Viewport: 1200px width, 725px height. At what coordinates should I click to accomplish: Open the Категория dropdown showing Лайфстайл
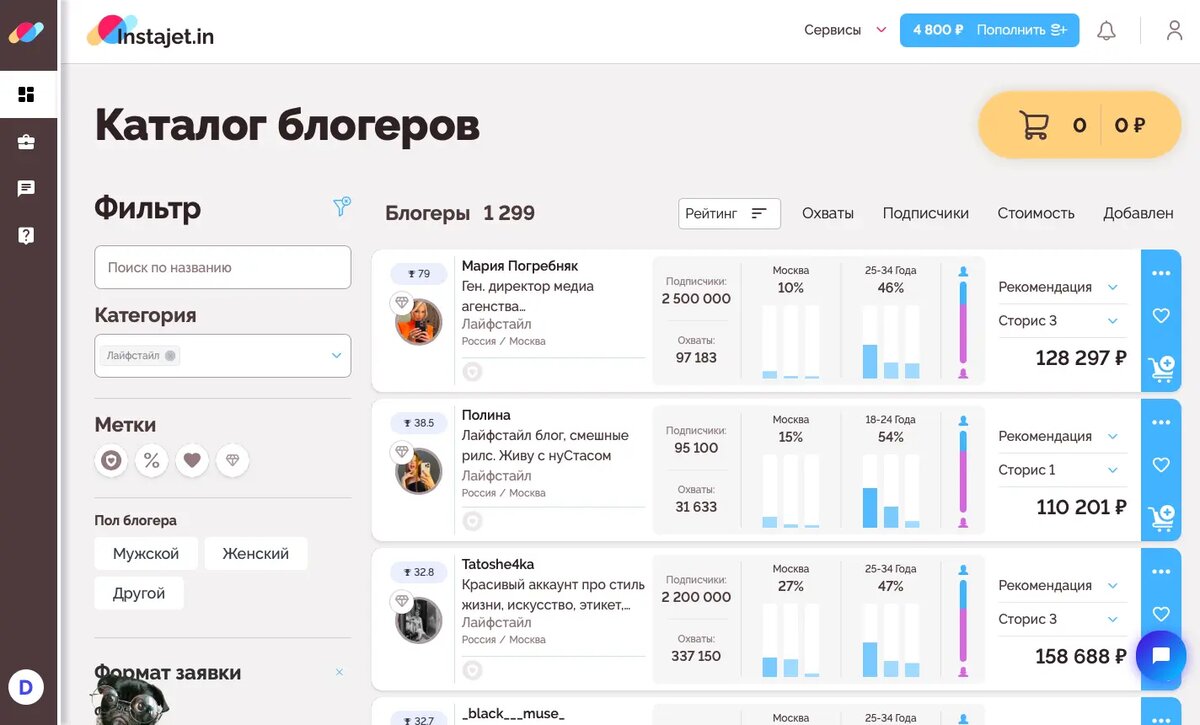click(x=222, y=355)
